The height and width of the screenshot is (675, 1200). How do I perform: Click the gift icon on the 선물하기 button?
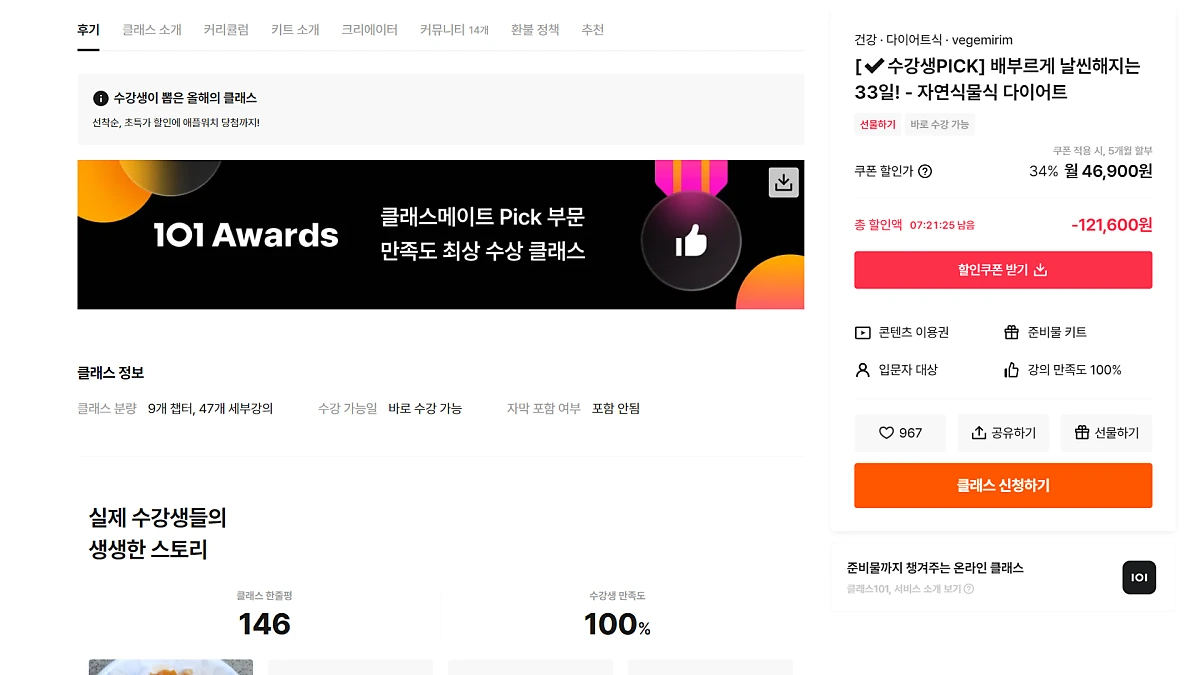(1082, 433)
